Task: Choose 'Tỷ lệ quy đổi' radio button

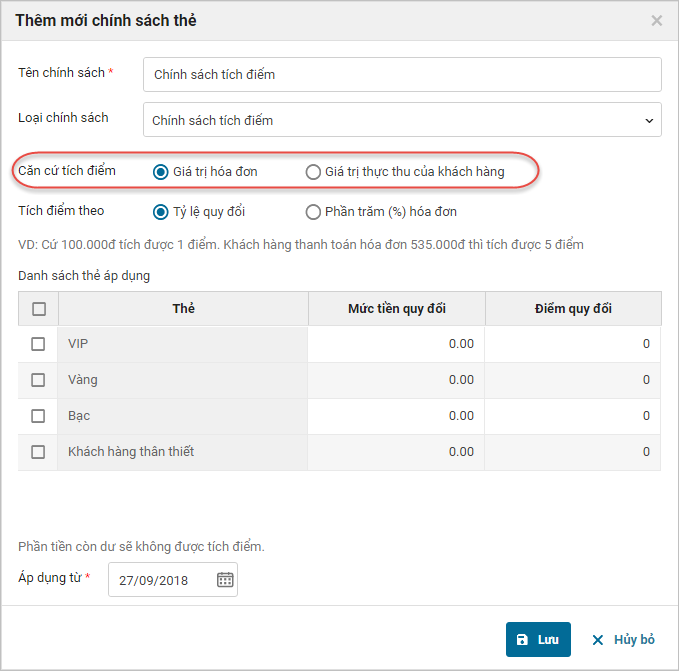Action: coord(160,212)
